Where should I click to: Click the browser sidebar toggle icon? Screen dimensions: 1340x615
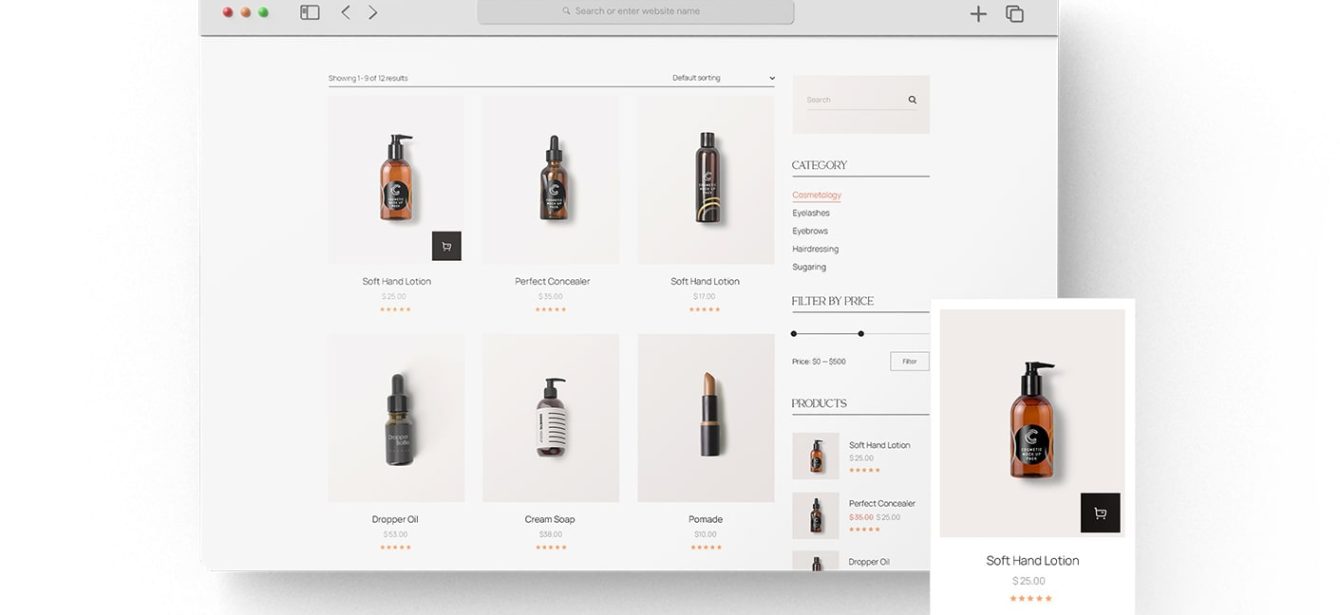click(310, 12)
